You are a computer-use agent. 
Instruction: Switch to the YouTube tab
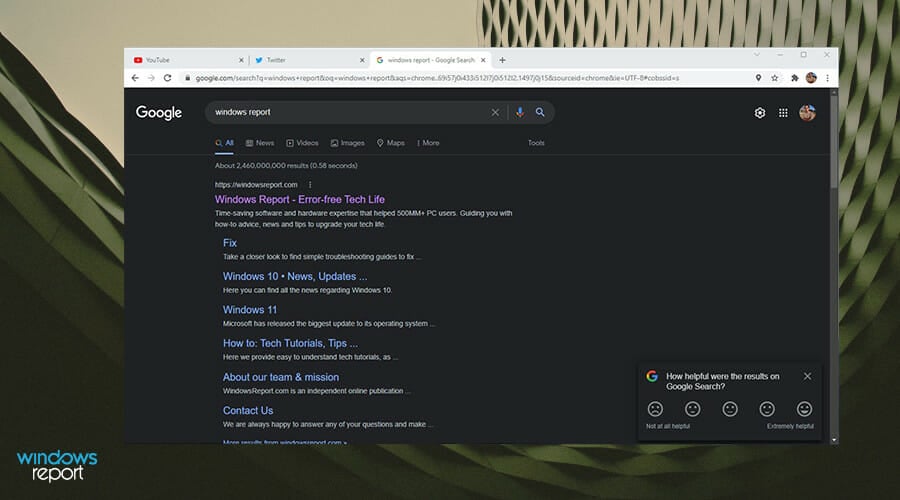pos(186,60)
